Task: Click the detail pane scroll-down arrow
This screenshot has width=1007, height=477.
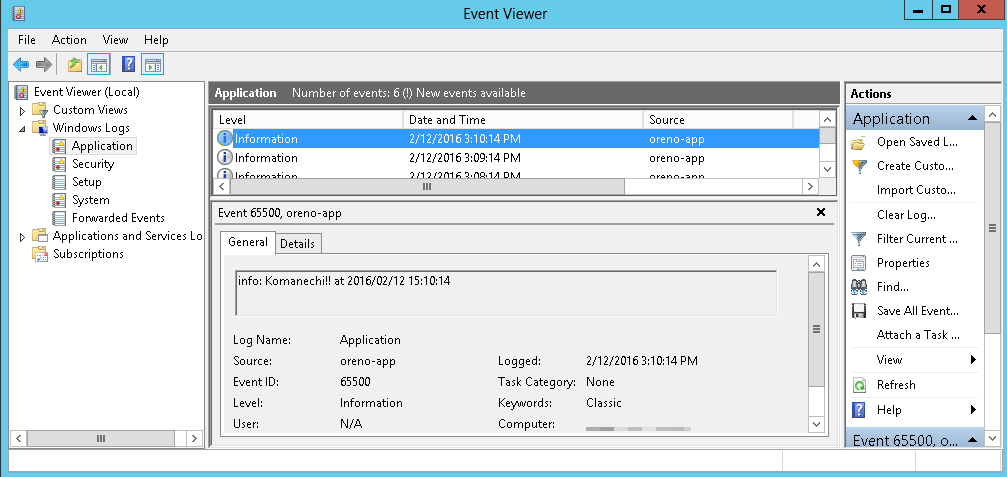Action: 816,424
